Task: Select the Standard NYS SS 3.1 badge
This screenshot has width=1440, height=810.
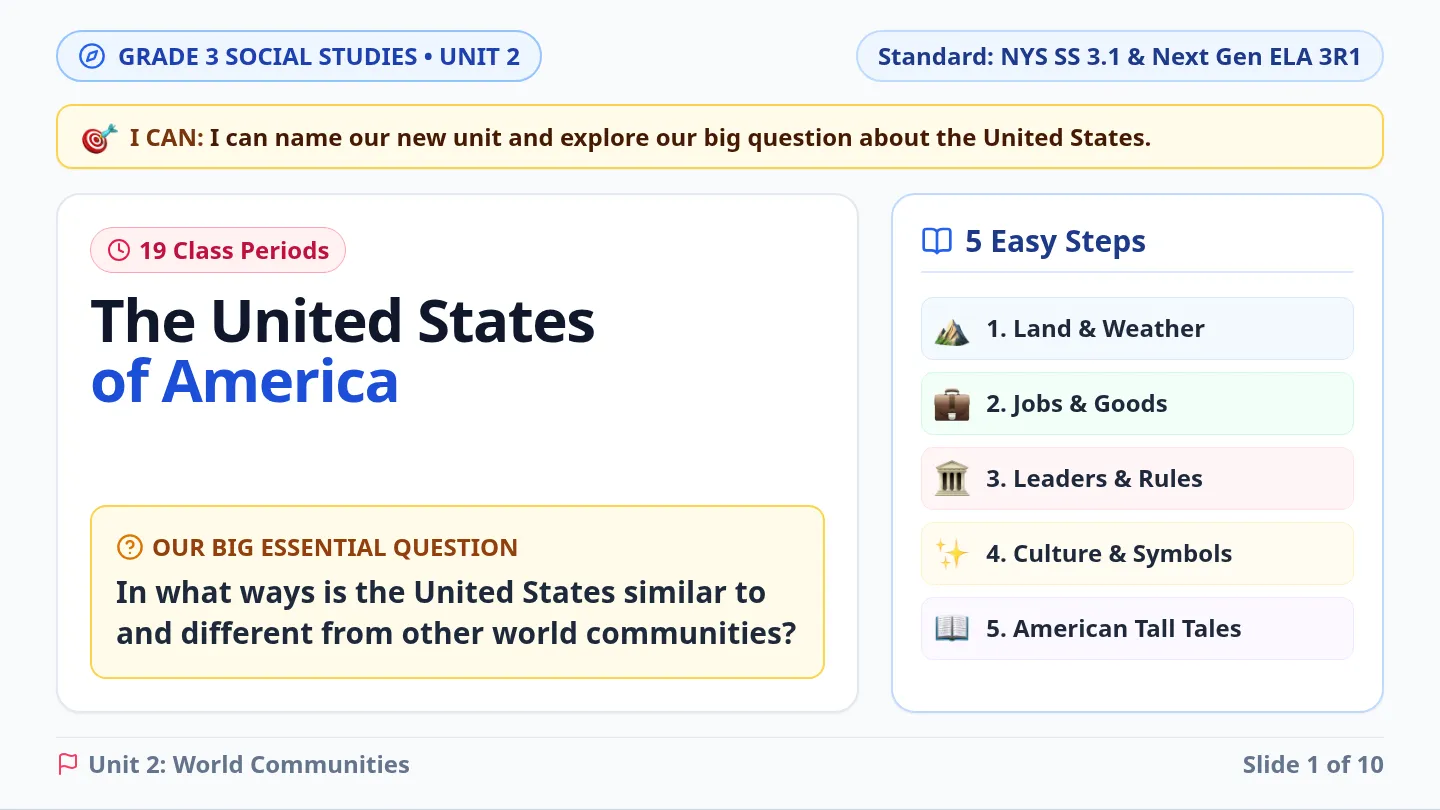Action: (1120, 56)
